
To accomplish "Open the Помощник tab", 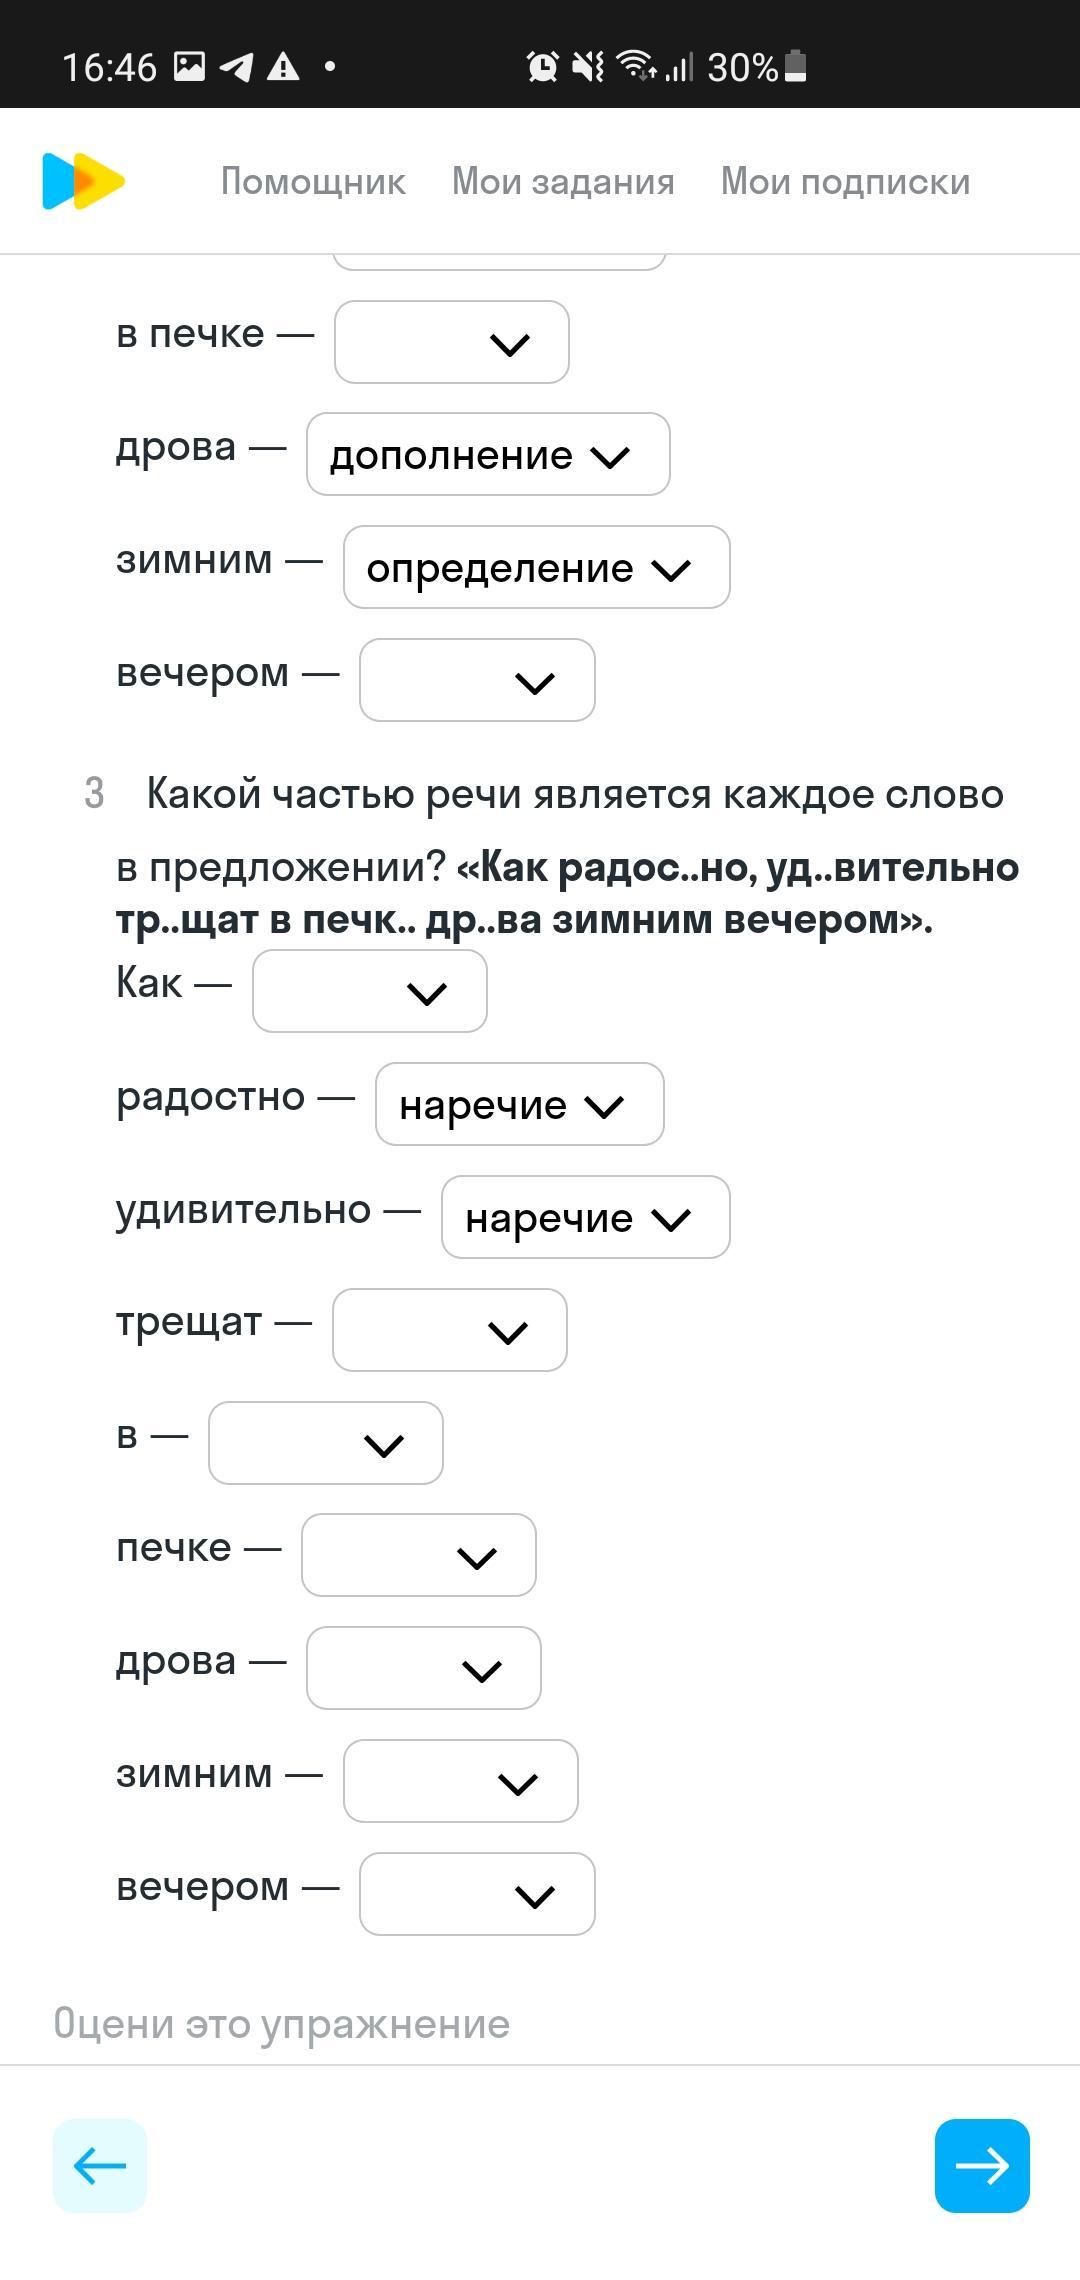I will tap(313, 182).
